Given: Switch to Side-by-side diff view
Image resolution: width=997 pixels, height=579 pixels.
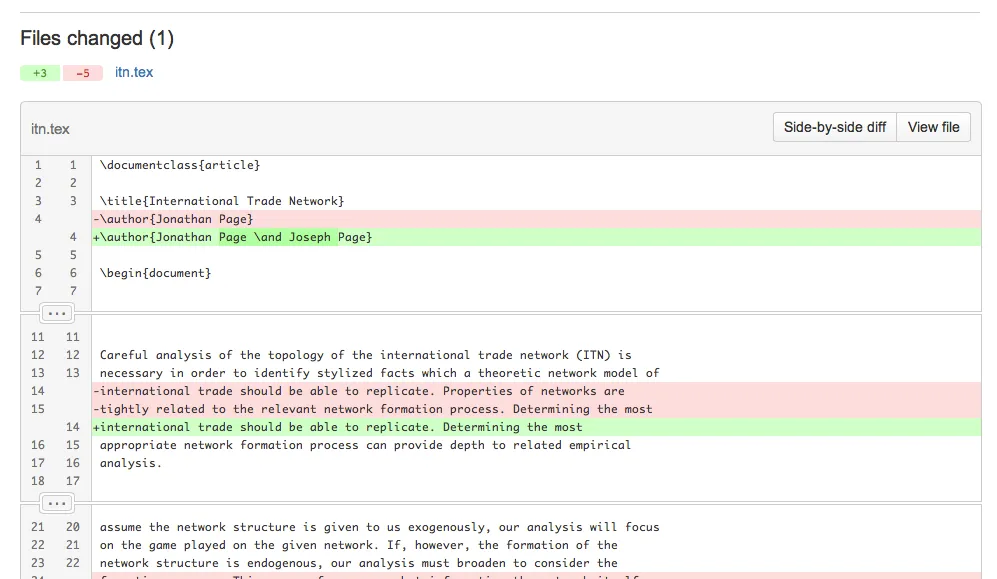Looking at the screenshot, I should point(834,127).
